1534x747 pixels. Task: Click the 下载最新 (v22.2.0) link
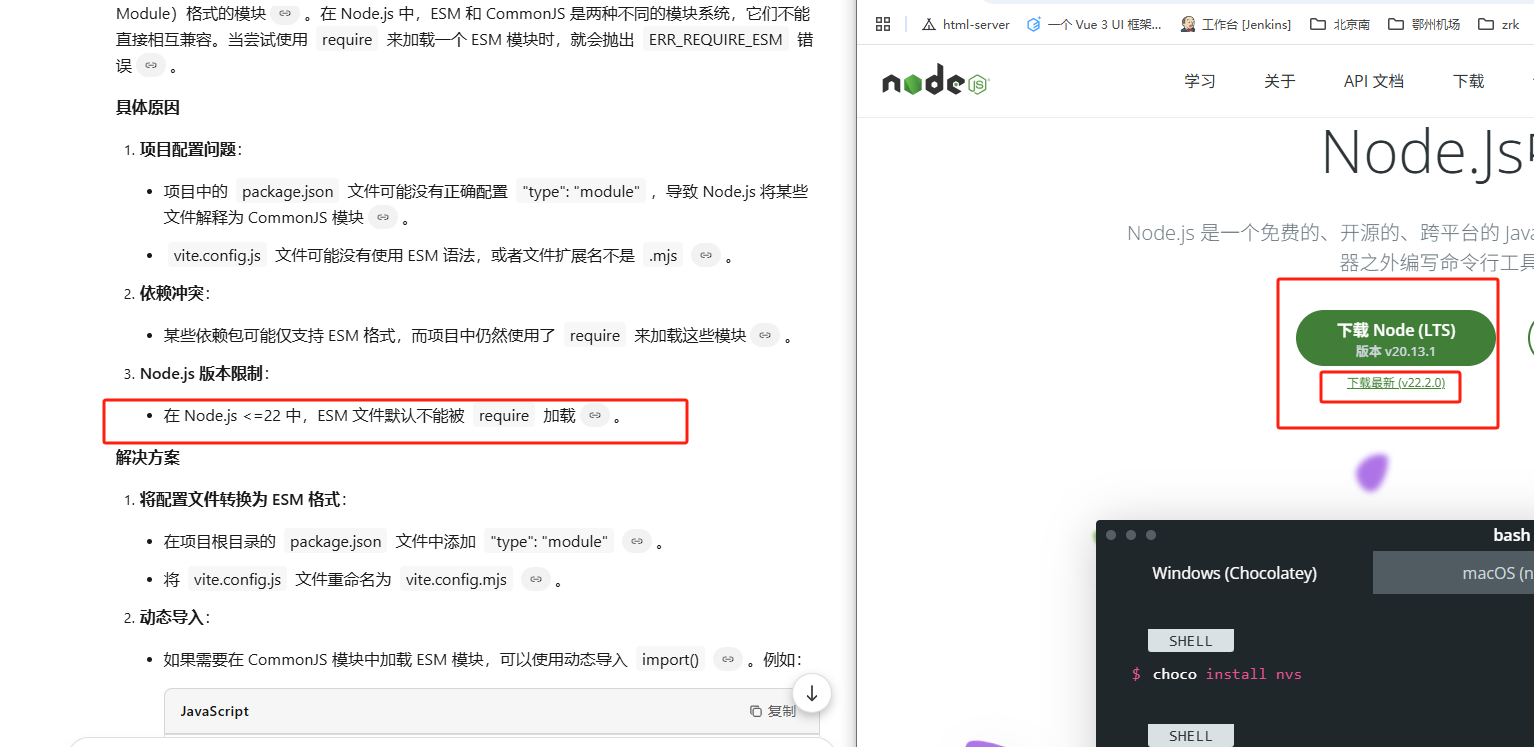tap(1390, 382)
